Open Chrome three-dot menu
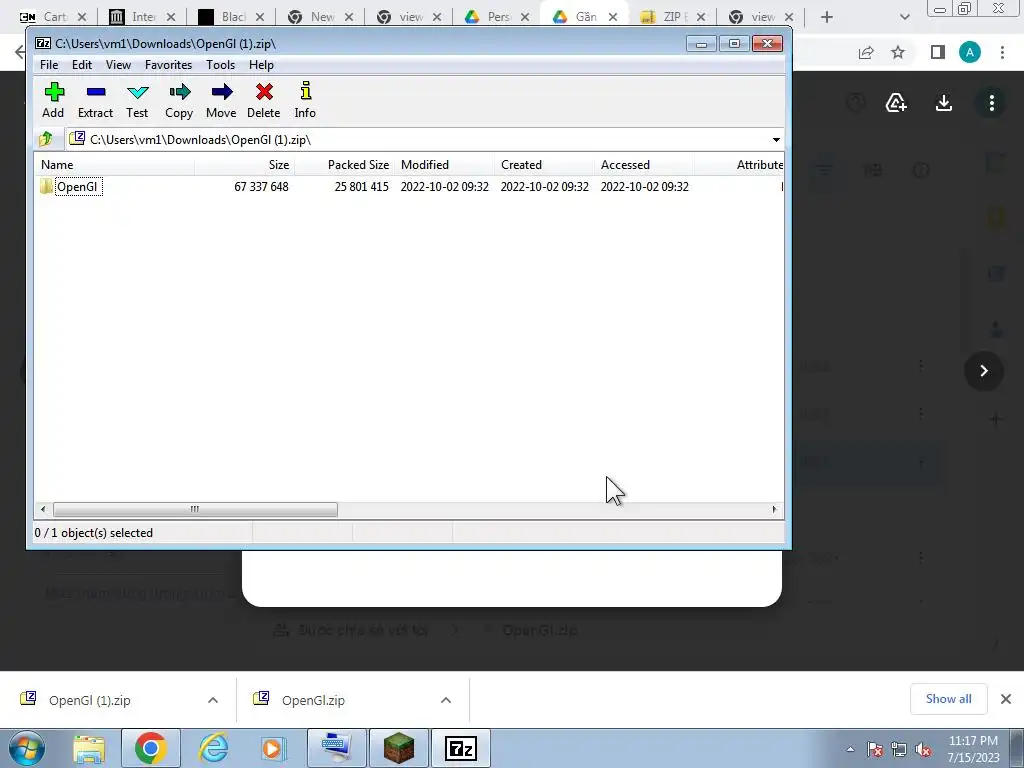 pos(1002,52)
